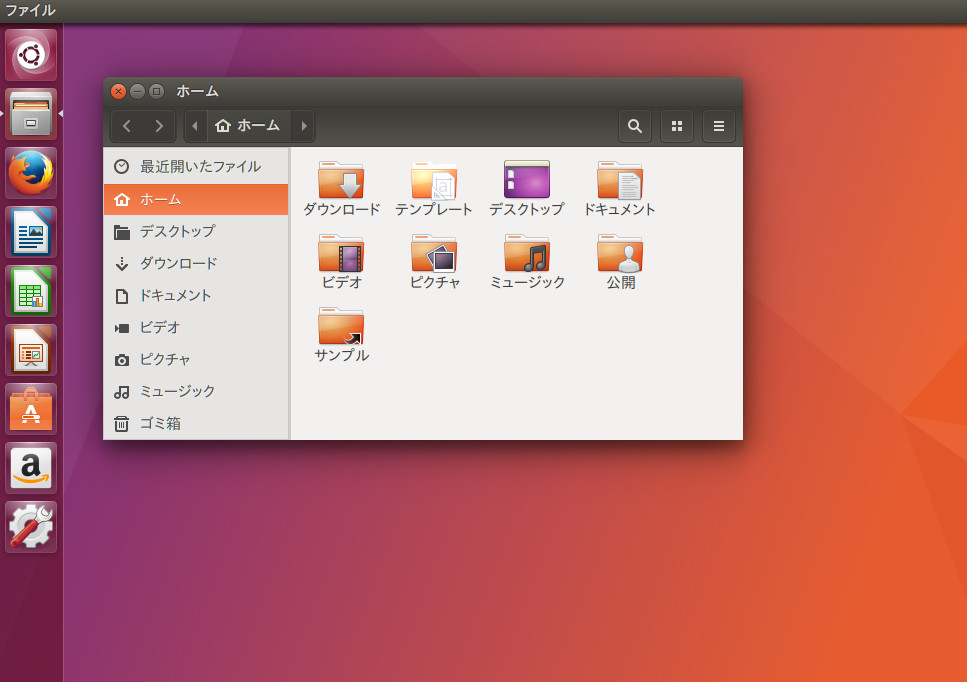
Task: Open the hamburger menu
Action: pyautogui.click(x=718, y=127)
